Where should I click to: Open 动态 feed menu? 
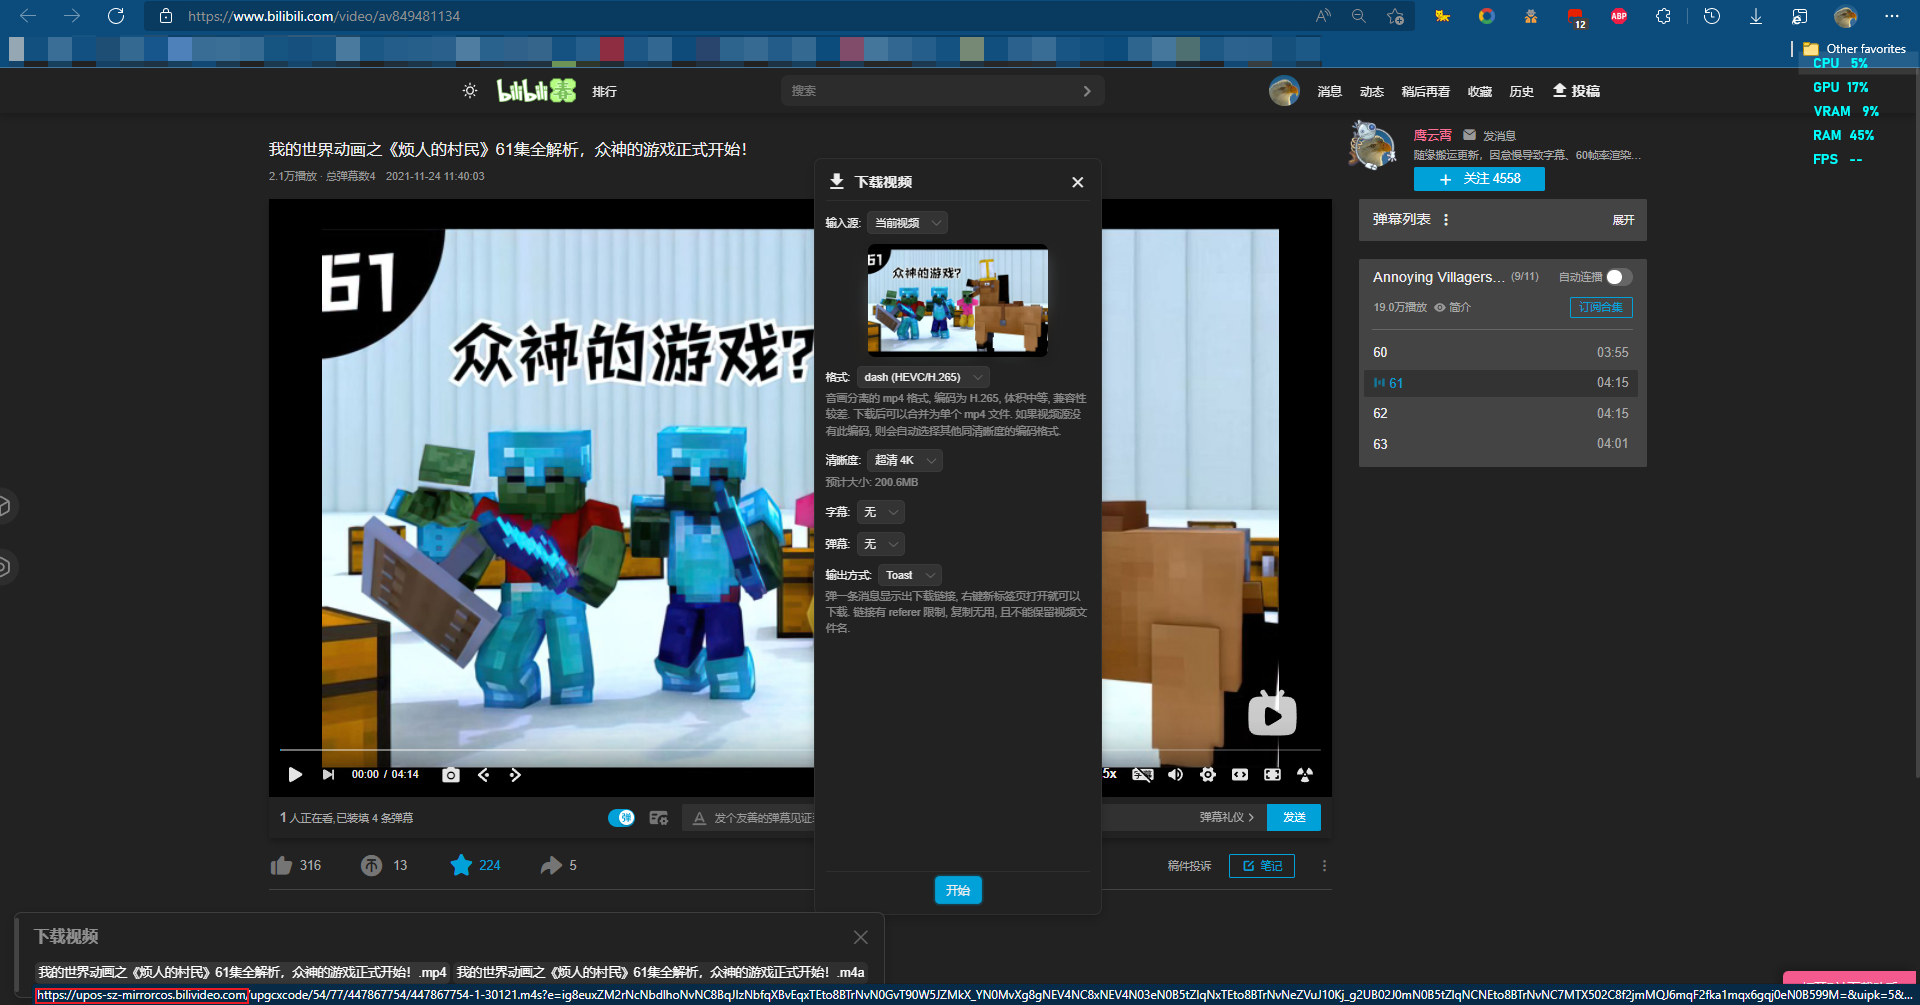pos(1371,91)
